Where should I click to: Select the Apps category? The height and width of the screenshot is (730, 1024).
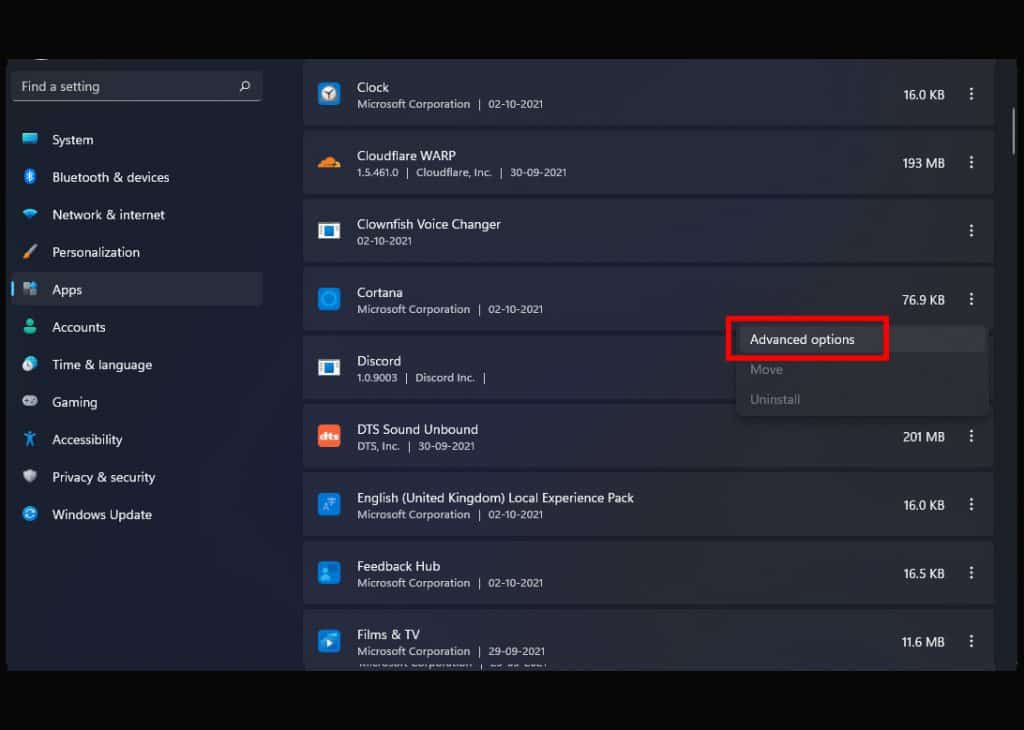(137, 289)
